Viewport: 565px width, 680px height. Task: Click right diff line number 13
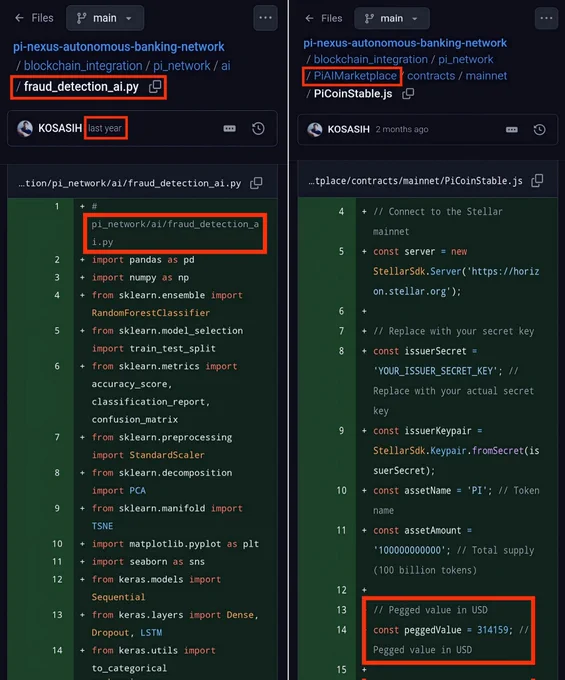click(x=342, y=610)
